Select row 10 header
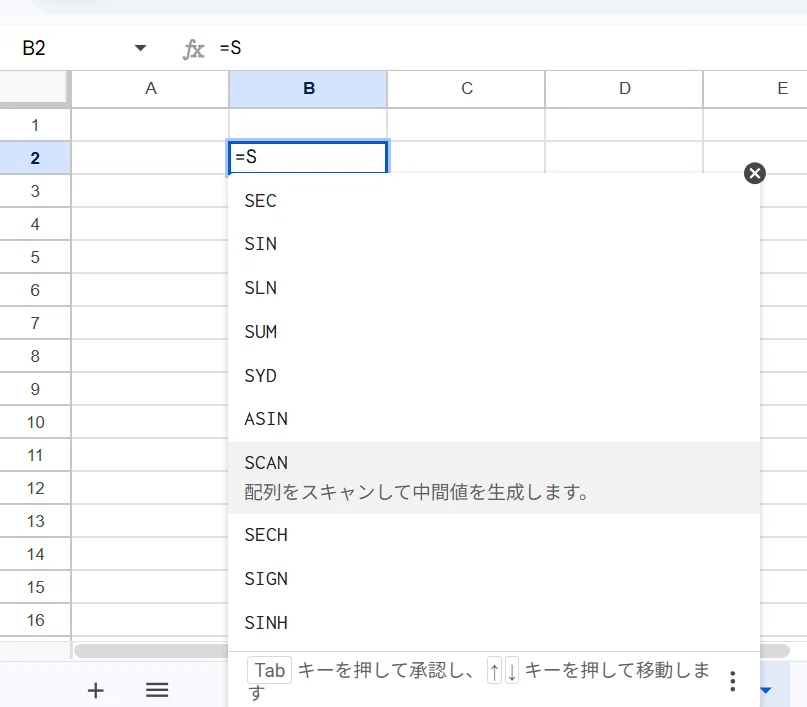Image resolution: width=807 pixels, height=707 pixels. pyautogui.click(x=35, y=422)
